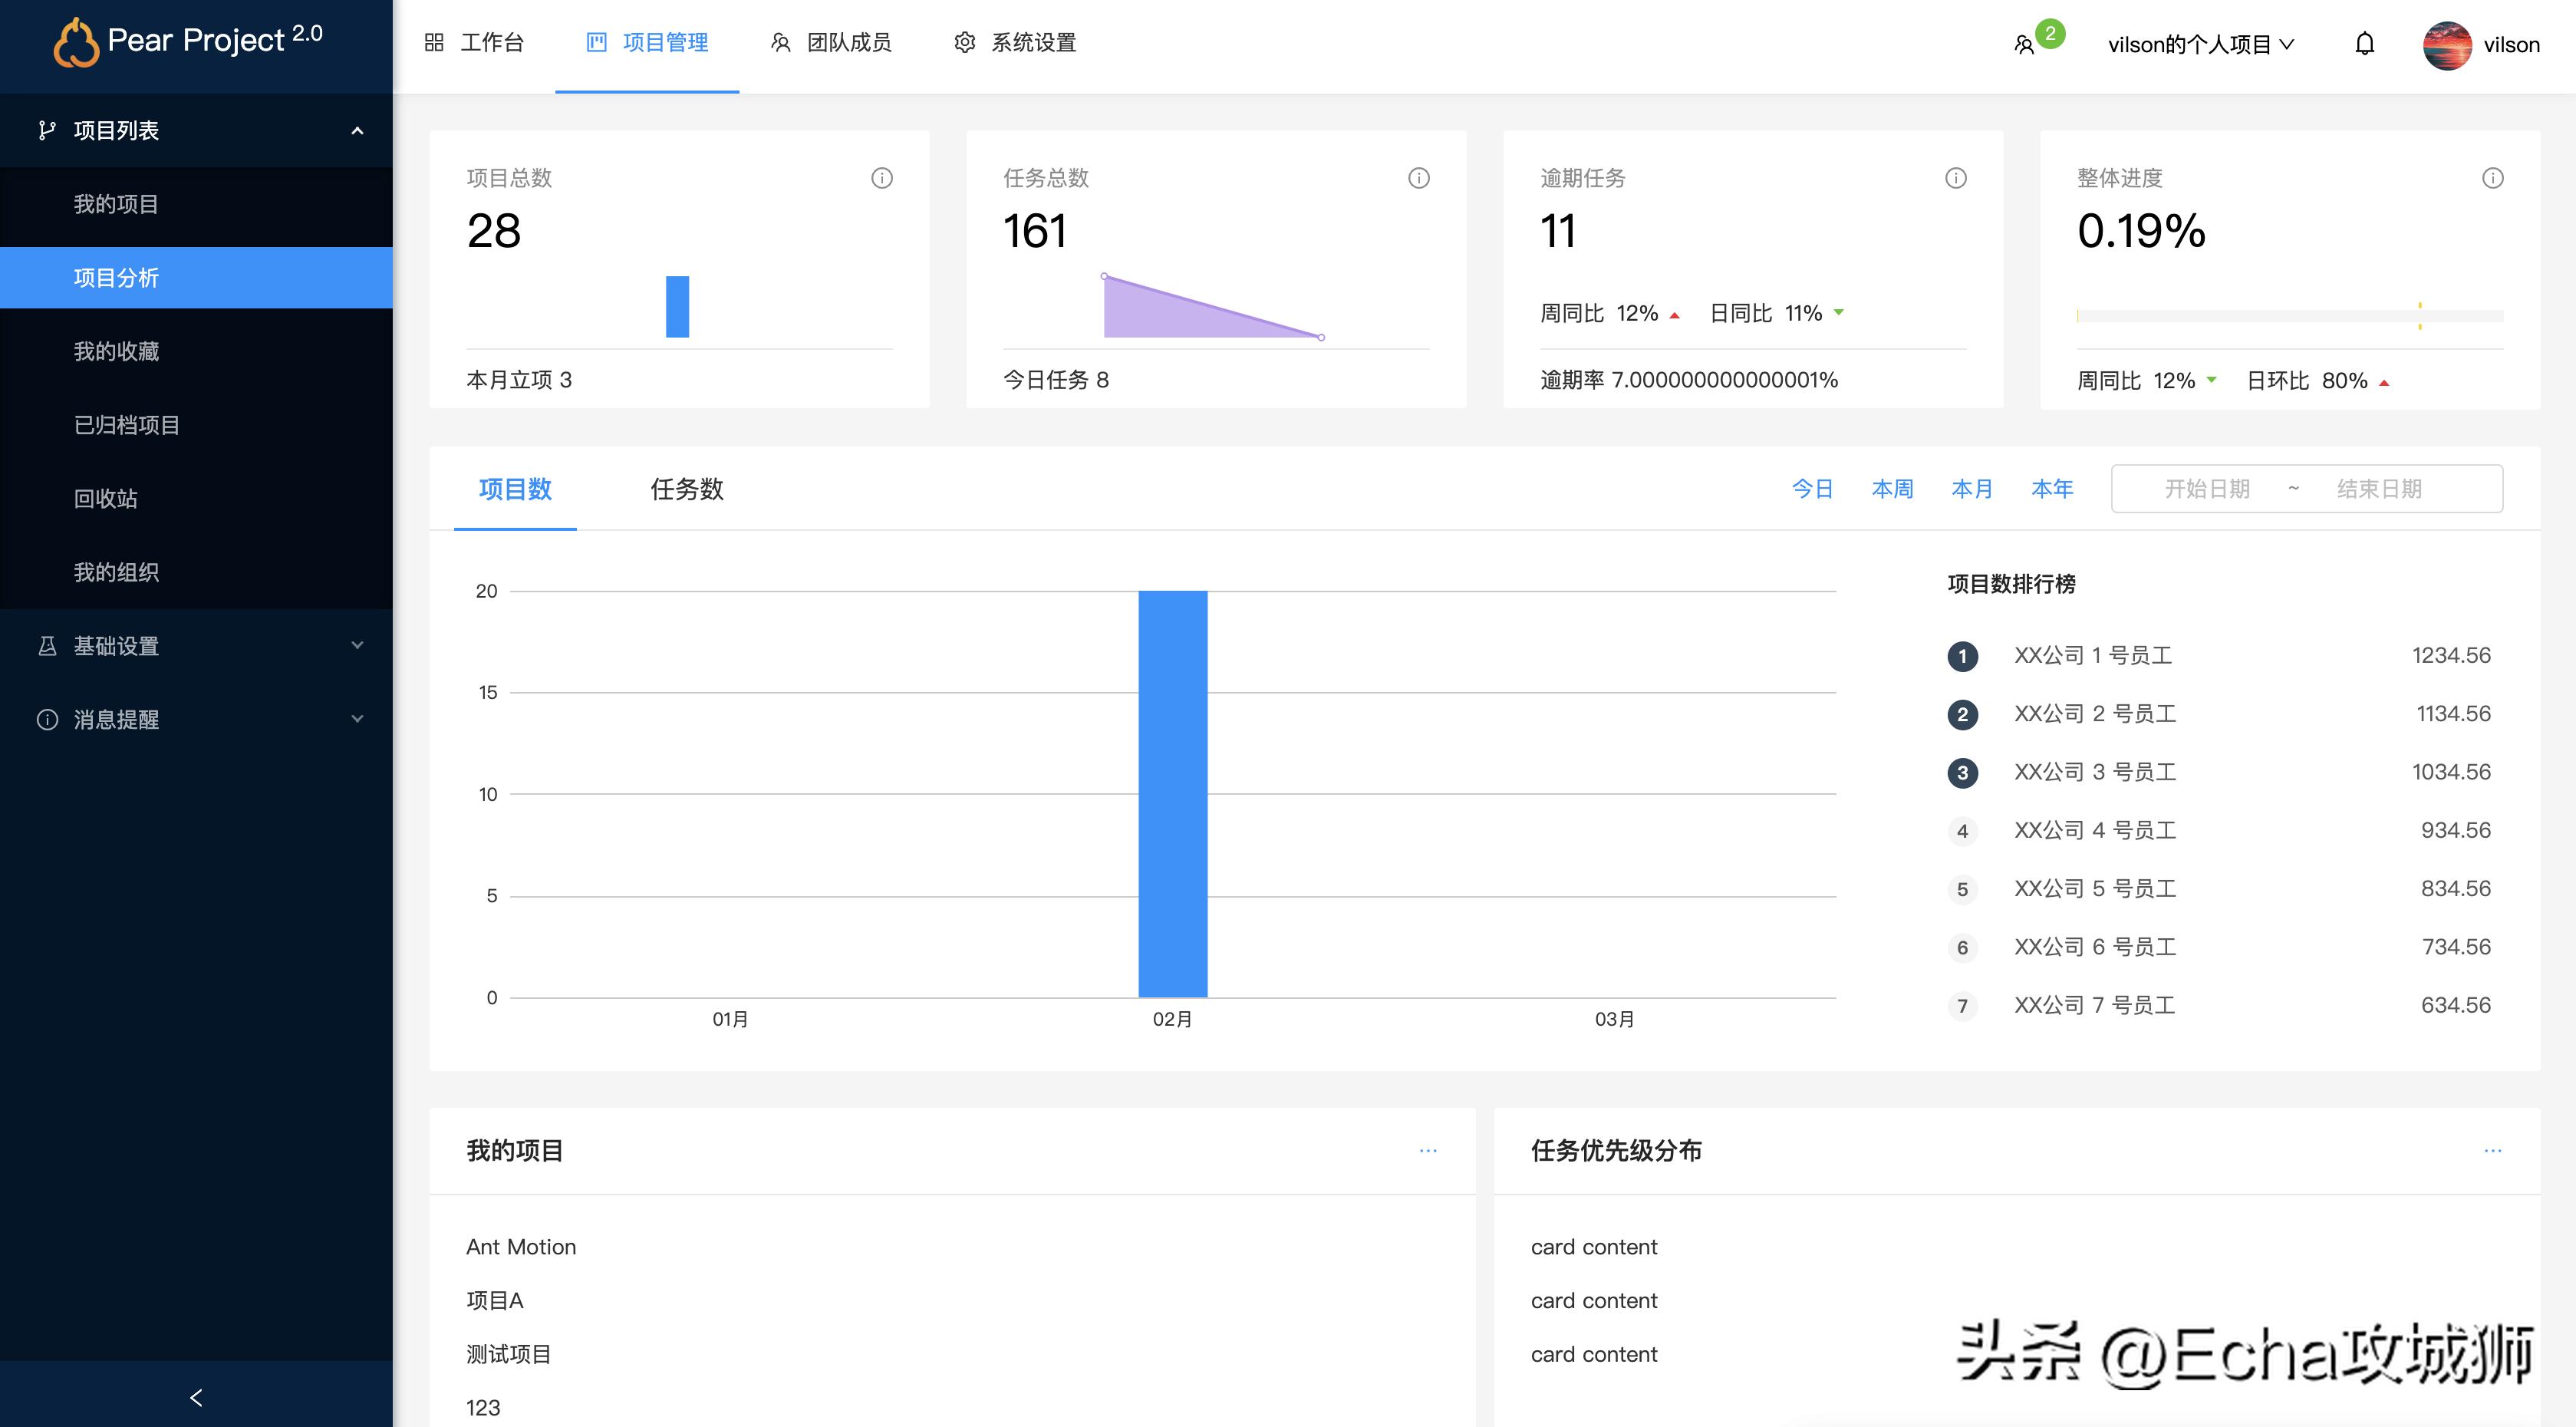The image size is (2576, 1427).
Task: Click the info icon on 项目总数 card
Action: (x=881, y=178)
